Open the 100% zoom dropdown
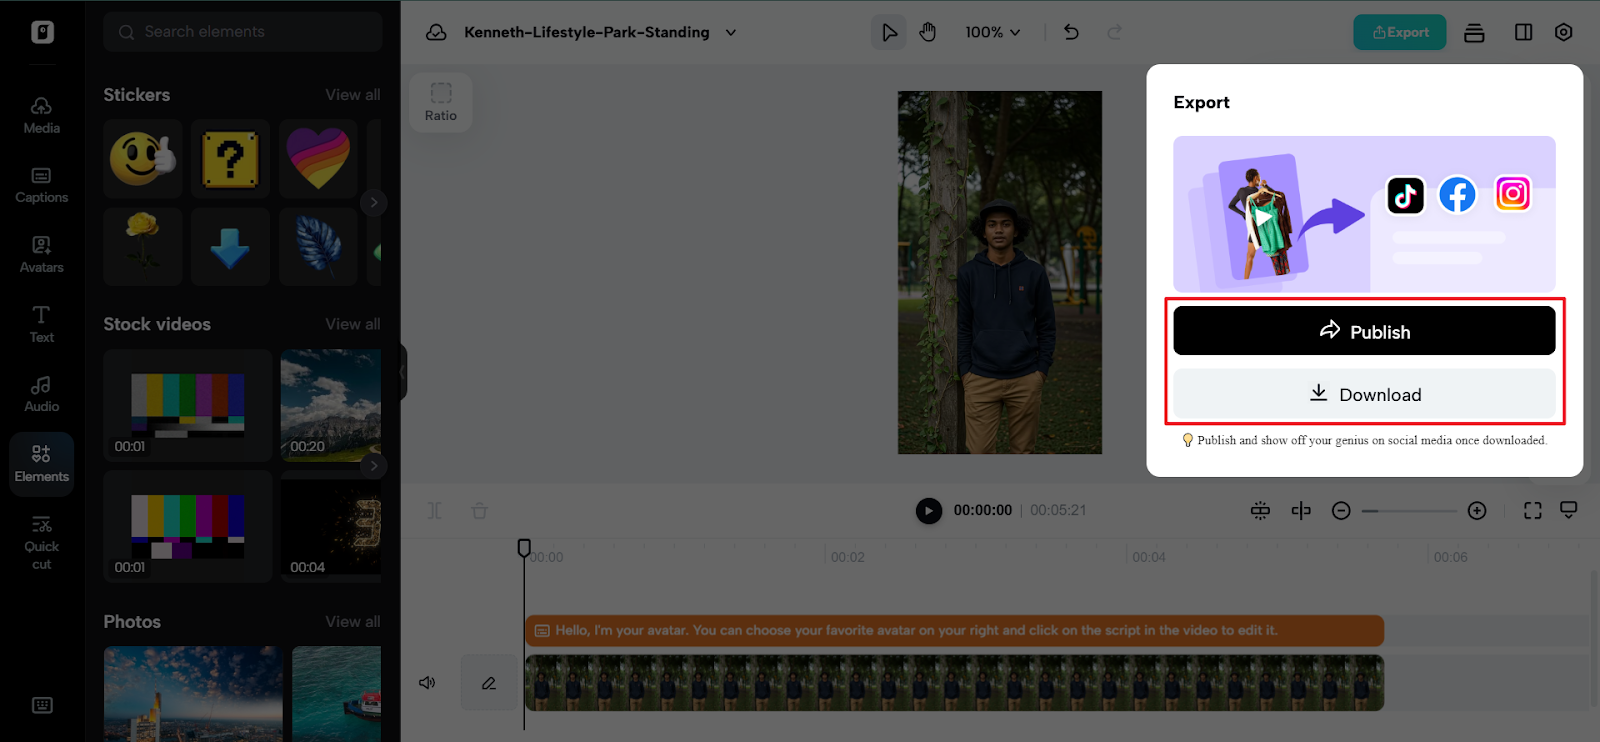This screenshot has height=742, width=1600. click(x=992, y=32)
